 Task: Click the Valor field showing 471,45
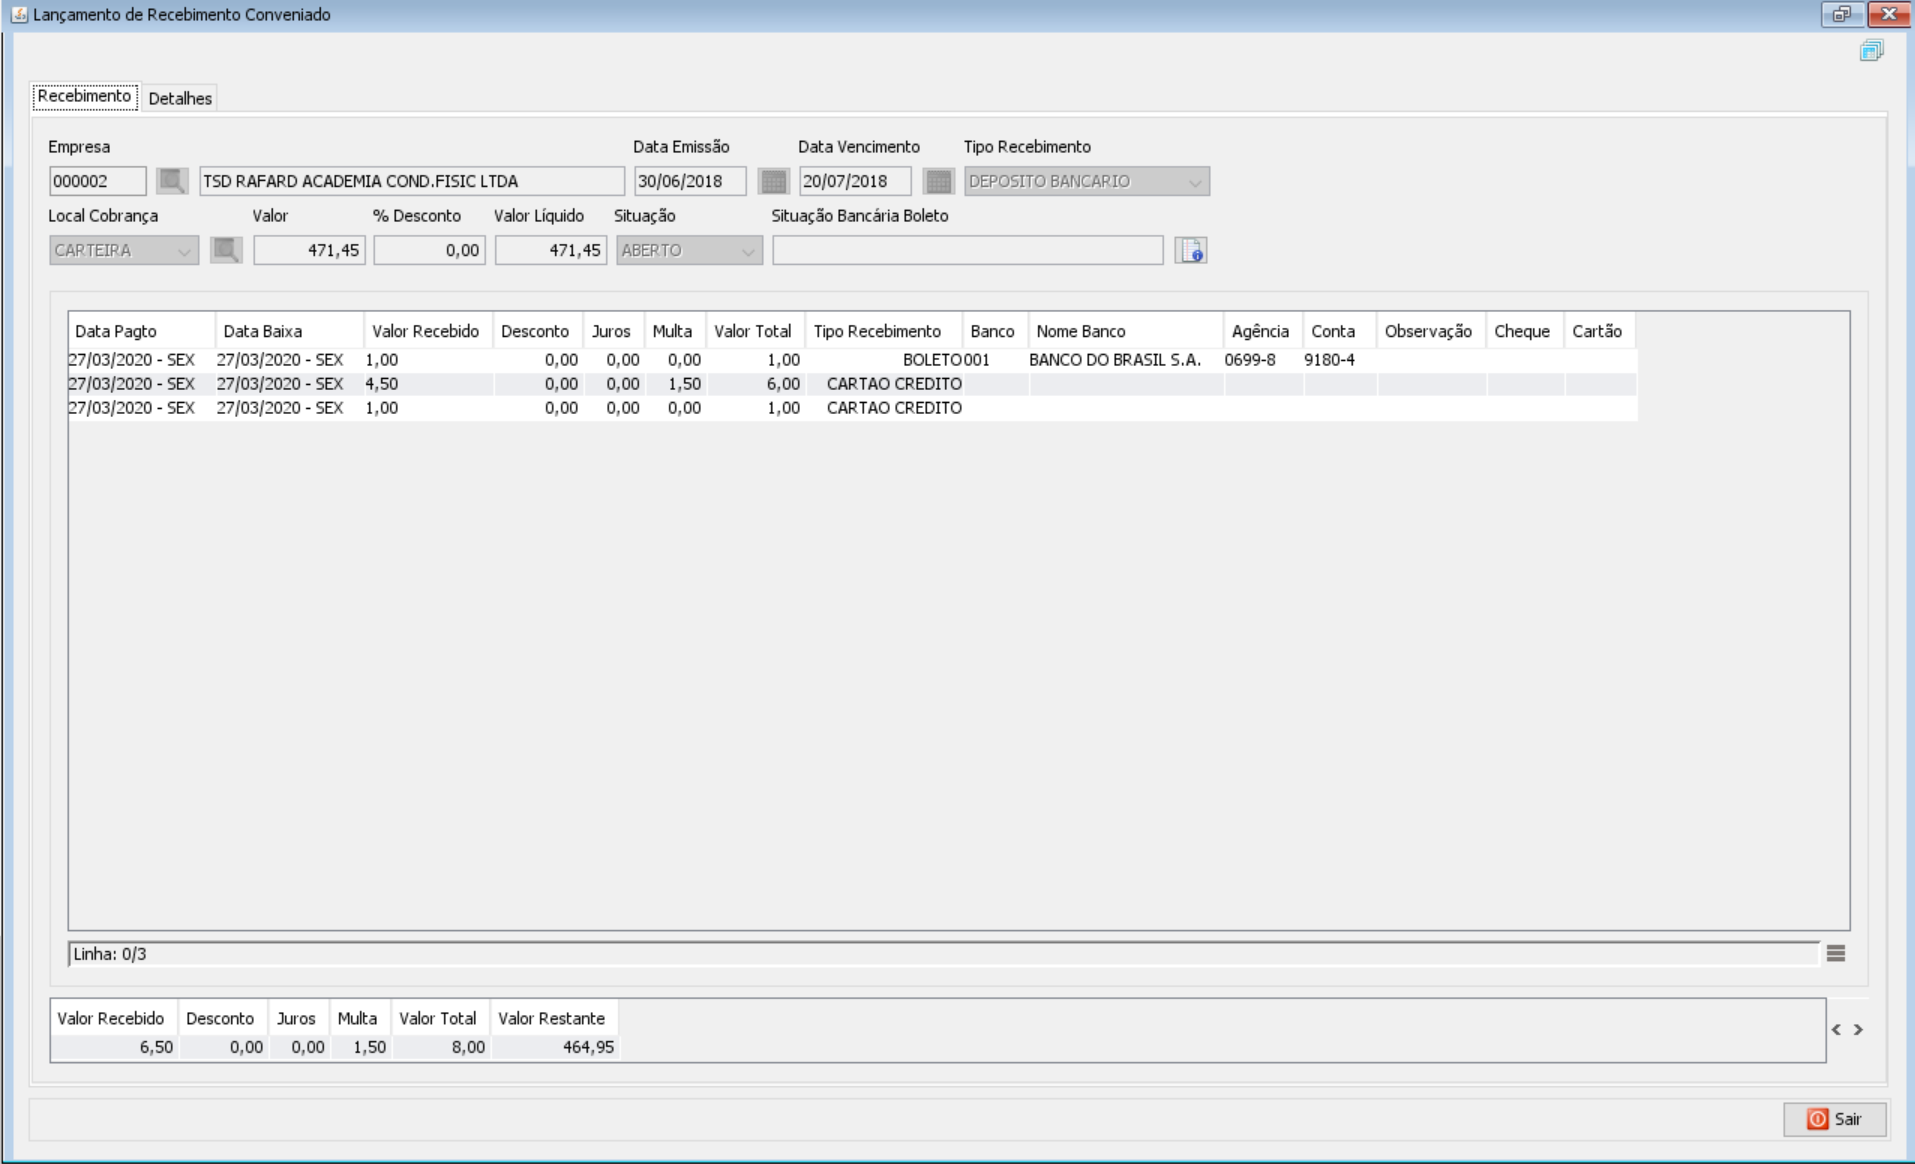[x=309, y=250]
